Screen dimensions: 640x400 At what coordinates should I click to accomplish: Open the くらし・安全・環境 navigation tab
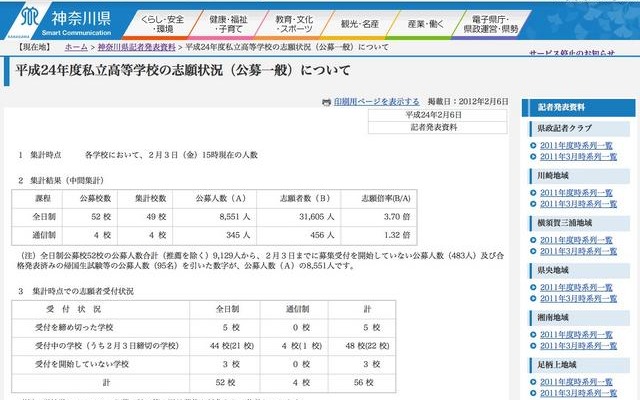coord(162,24)
